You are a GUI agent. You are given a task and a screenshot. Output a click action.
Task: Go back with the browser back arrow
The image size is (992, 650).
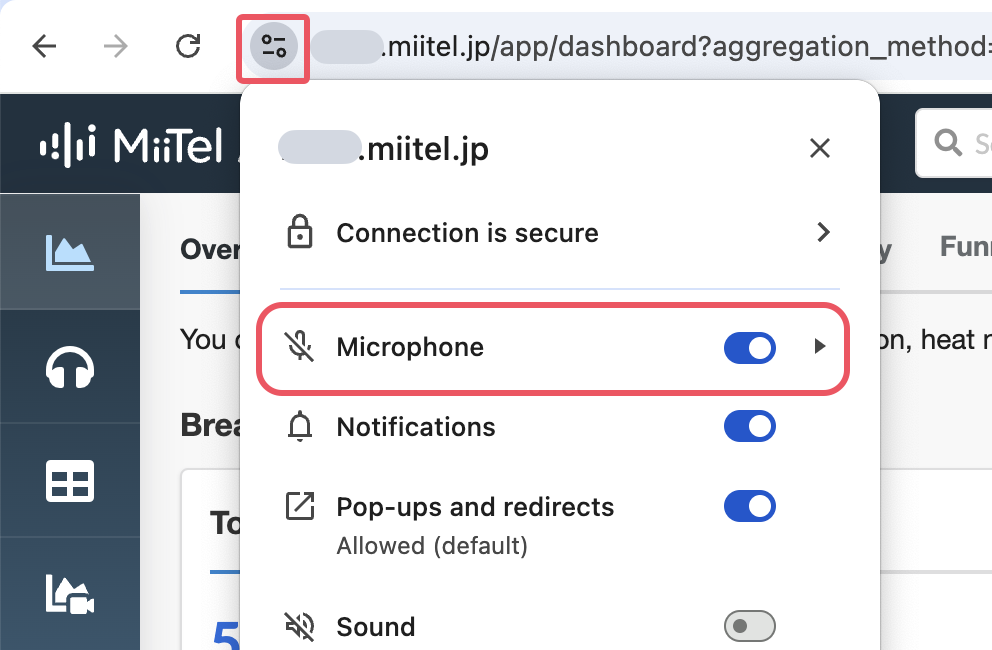(44, 46)
